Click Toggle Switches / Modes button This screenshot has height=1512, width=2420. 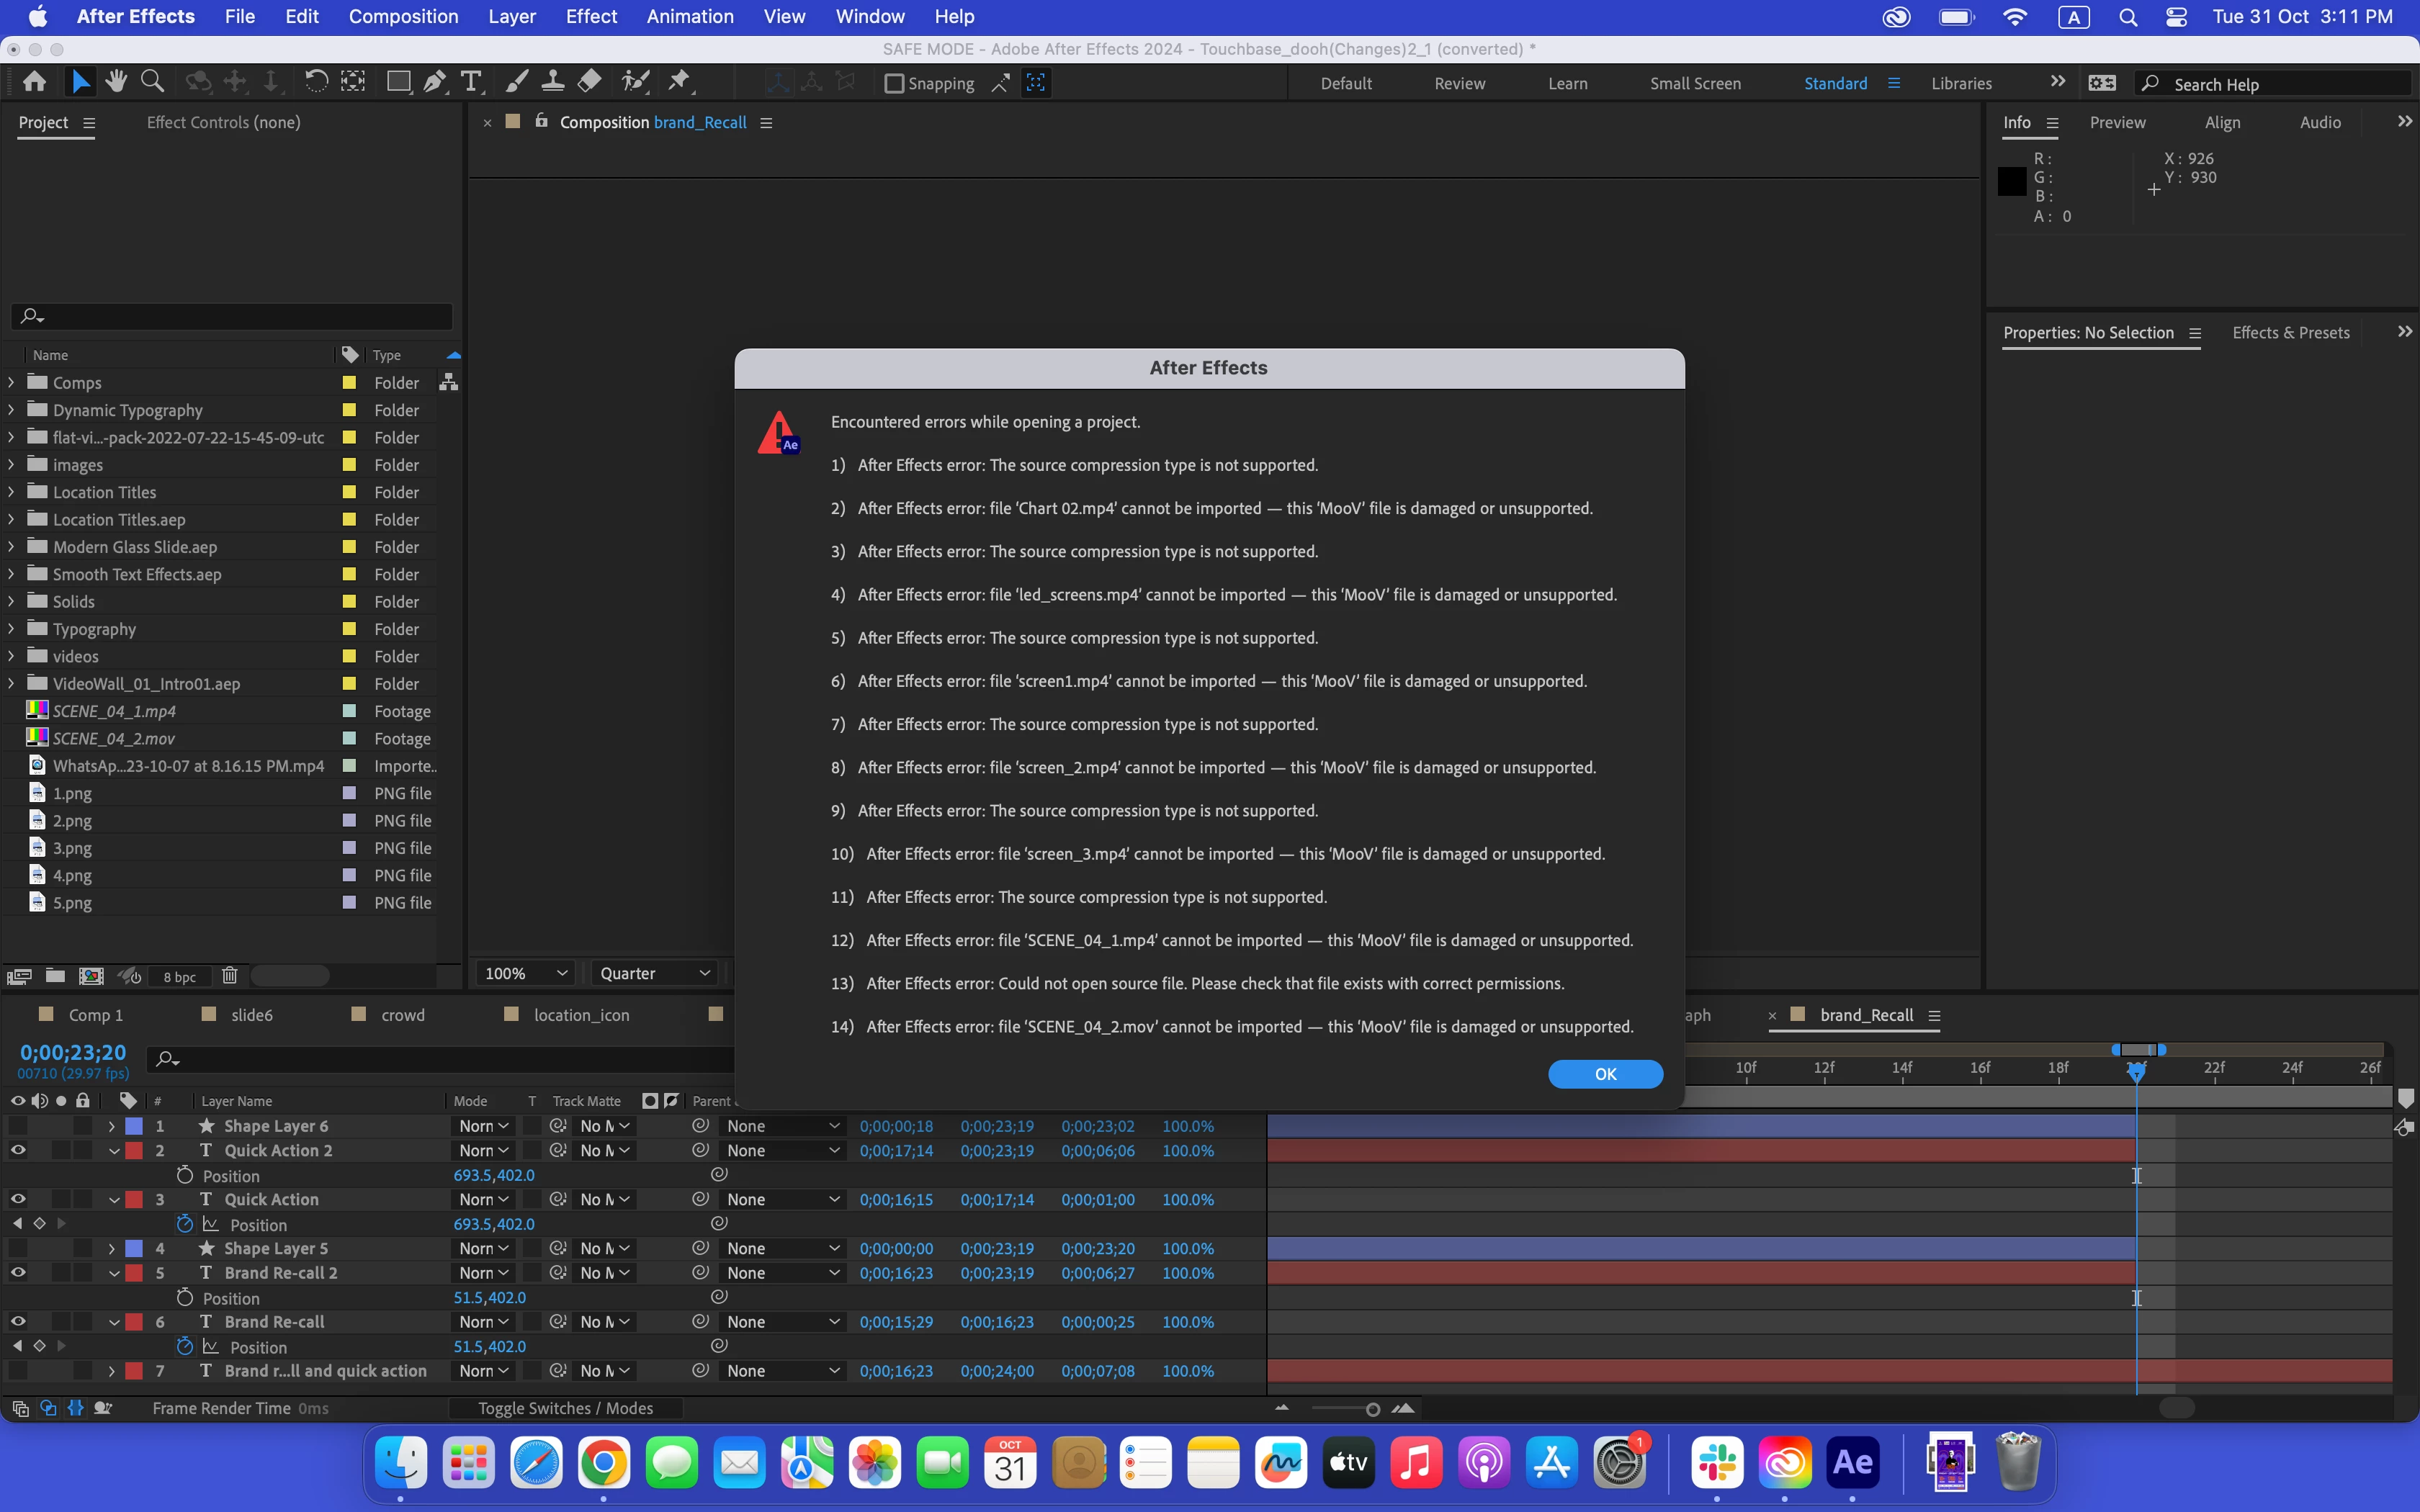click(x=565, y=1409)
